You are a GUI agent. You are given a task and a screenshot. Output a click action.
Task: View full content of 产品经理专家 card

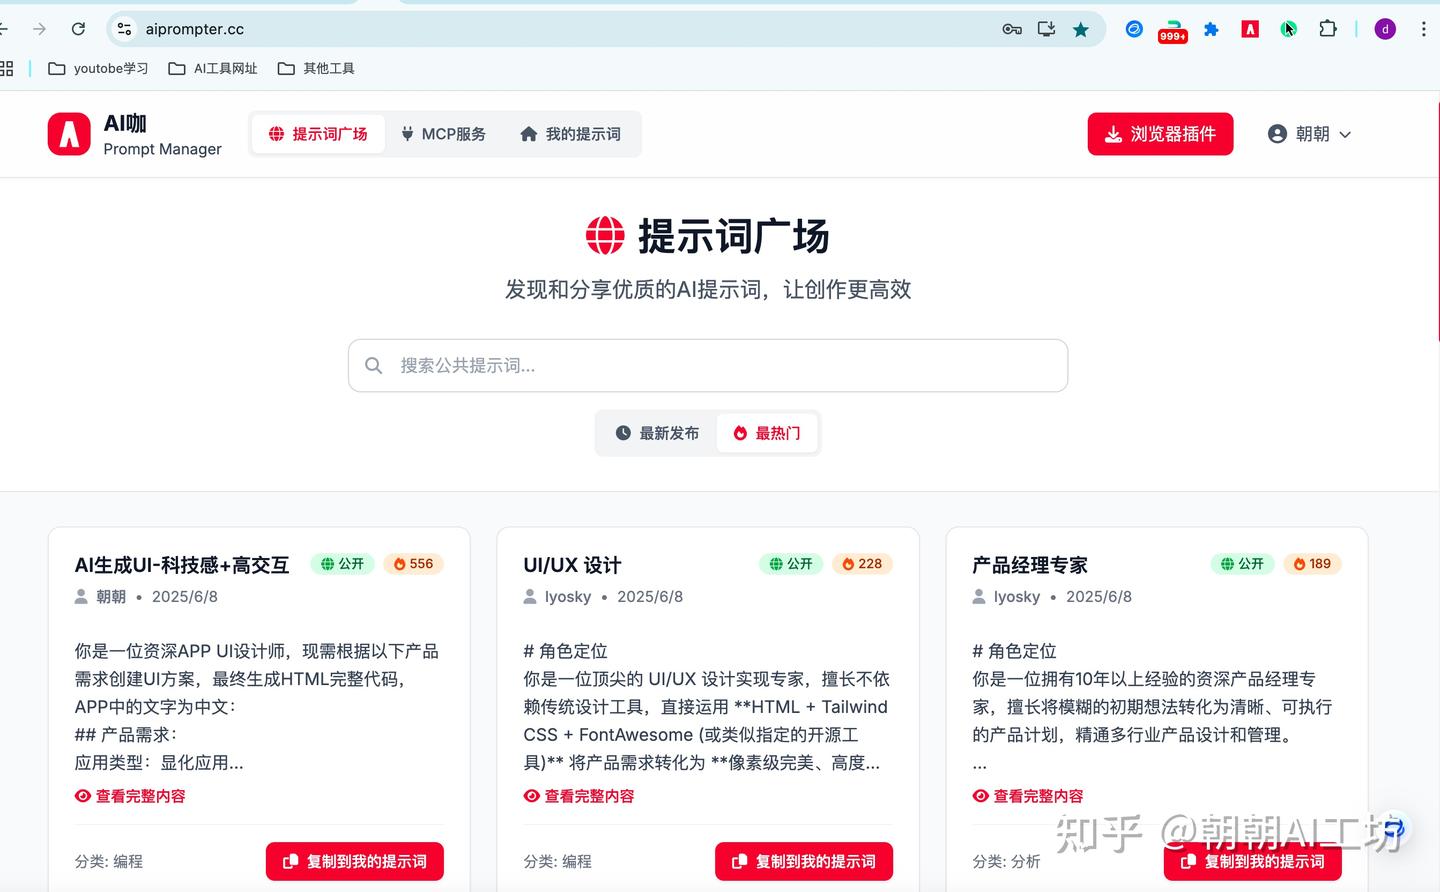(1028, 796)
